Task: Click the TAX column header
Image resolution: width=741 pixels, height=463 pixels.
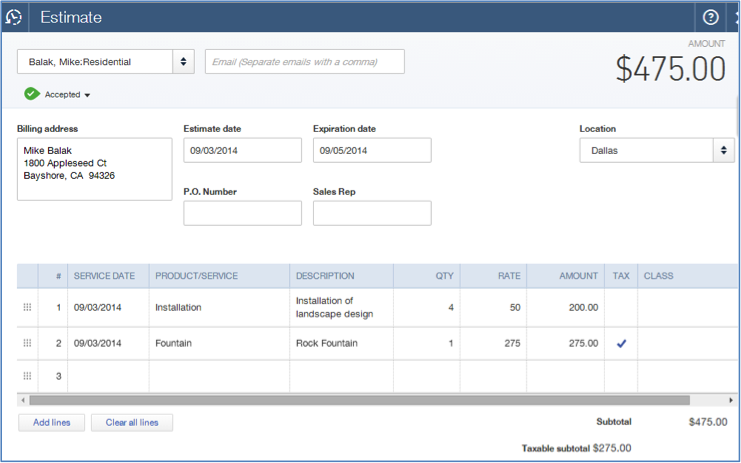Action: click(621, 276)
